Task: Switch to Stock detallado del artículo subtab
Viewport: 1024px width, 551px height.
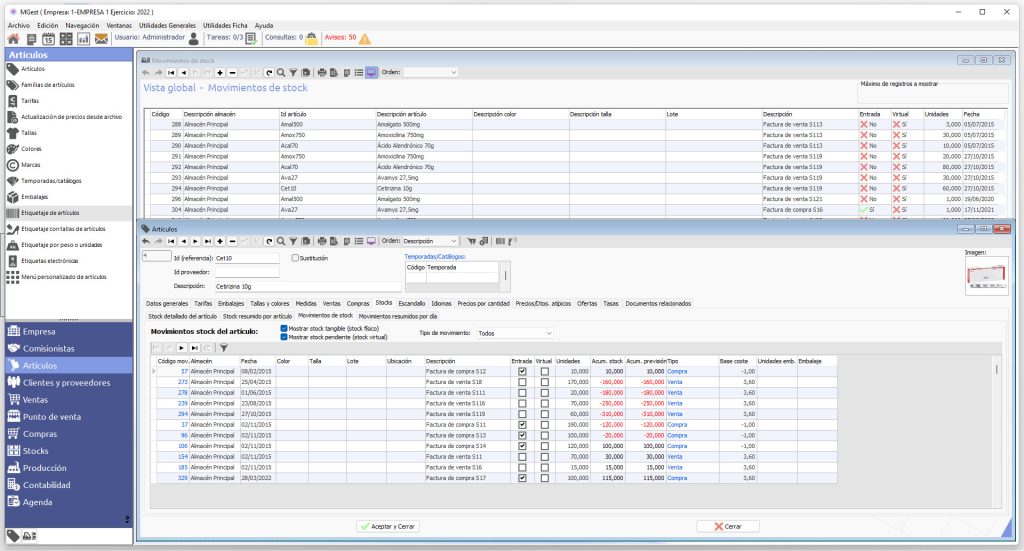Action: pyautogui.click(x=182, y=316)
